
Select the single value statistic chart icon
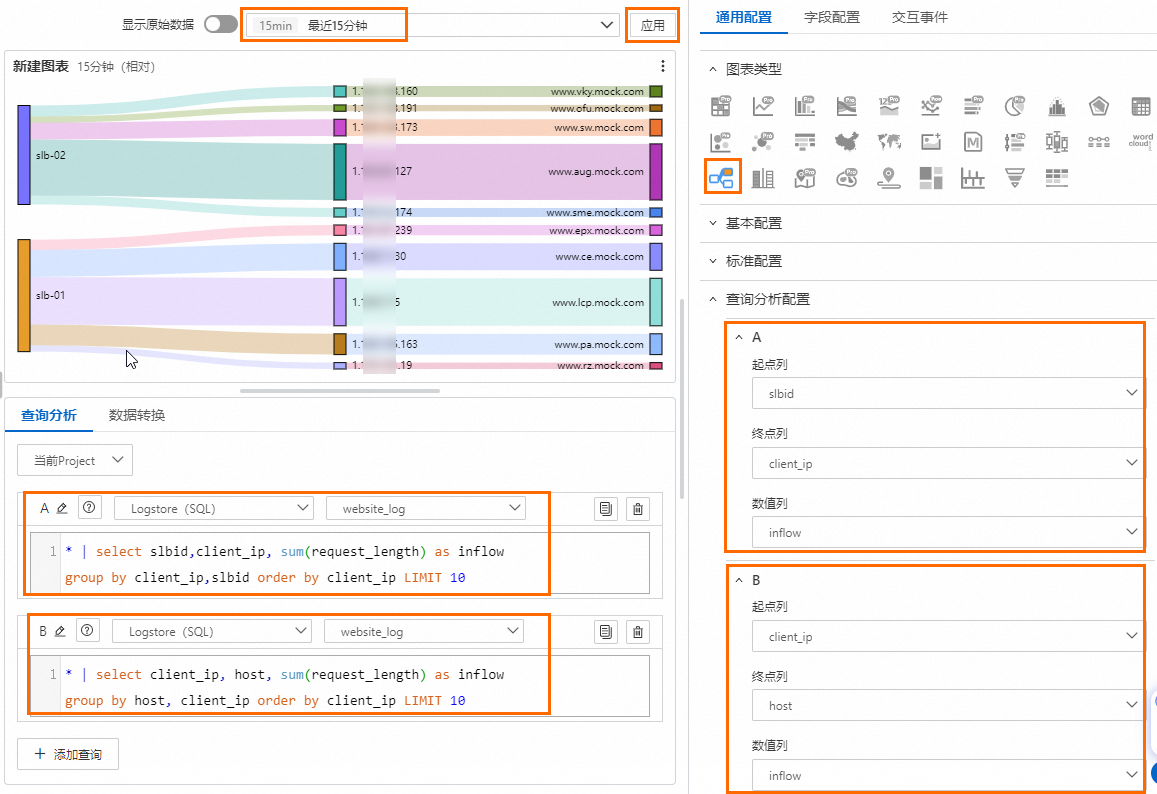click(889, 106)
